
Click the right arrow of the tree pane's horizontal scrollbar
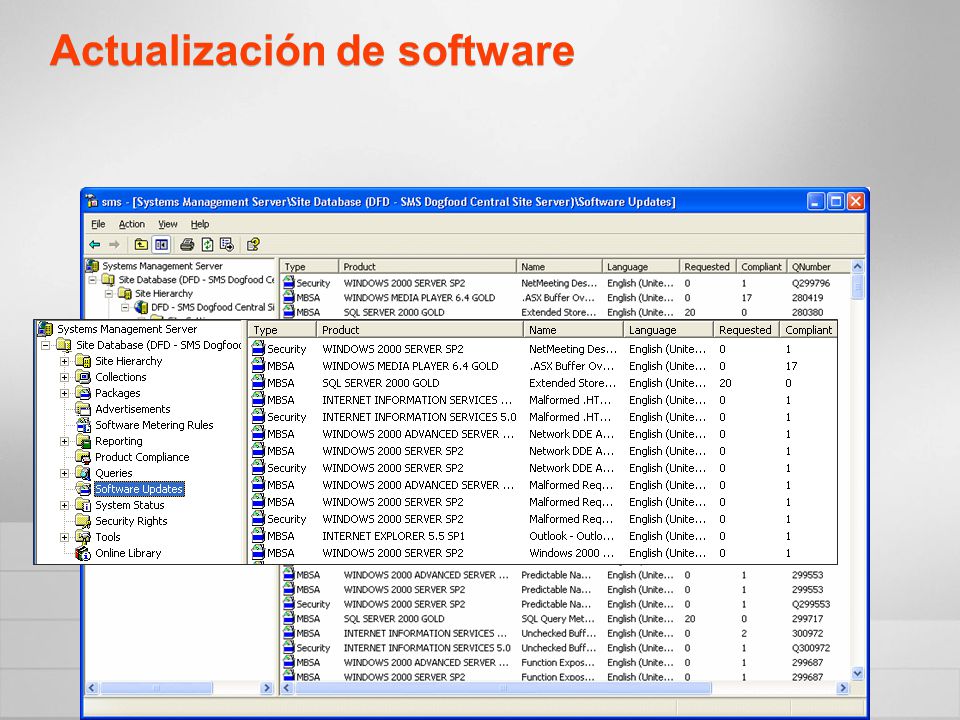266,688
